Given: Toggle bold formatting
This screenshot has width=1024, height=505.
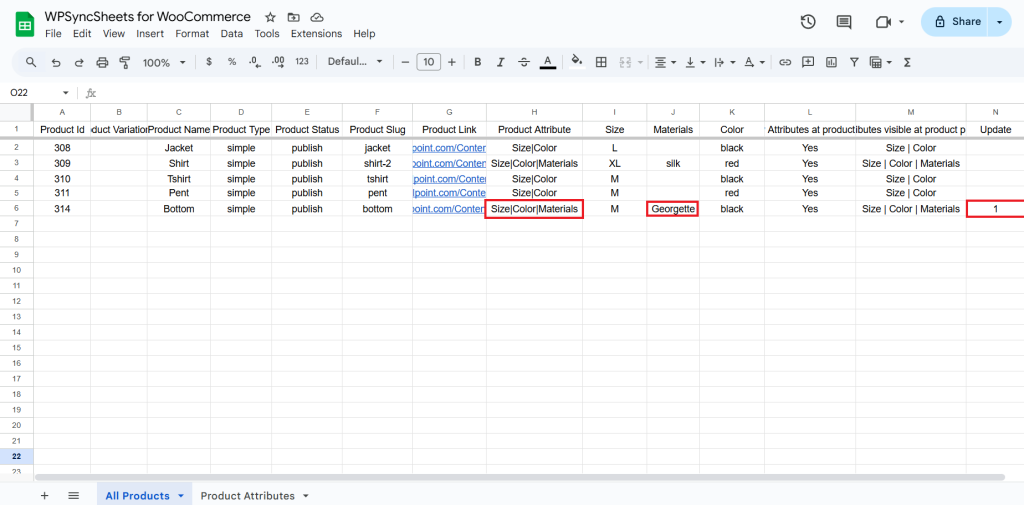Looking at the screenshot, I should (x=477, y=62).
